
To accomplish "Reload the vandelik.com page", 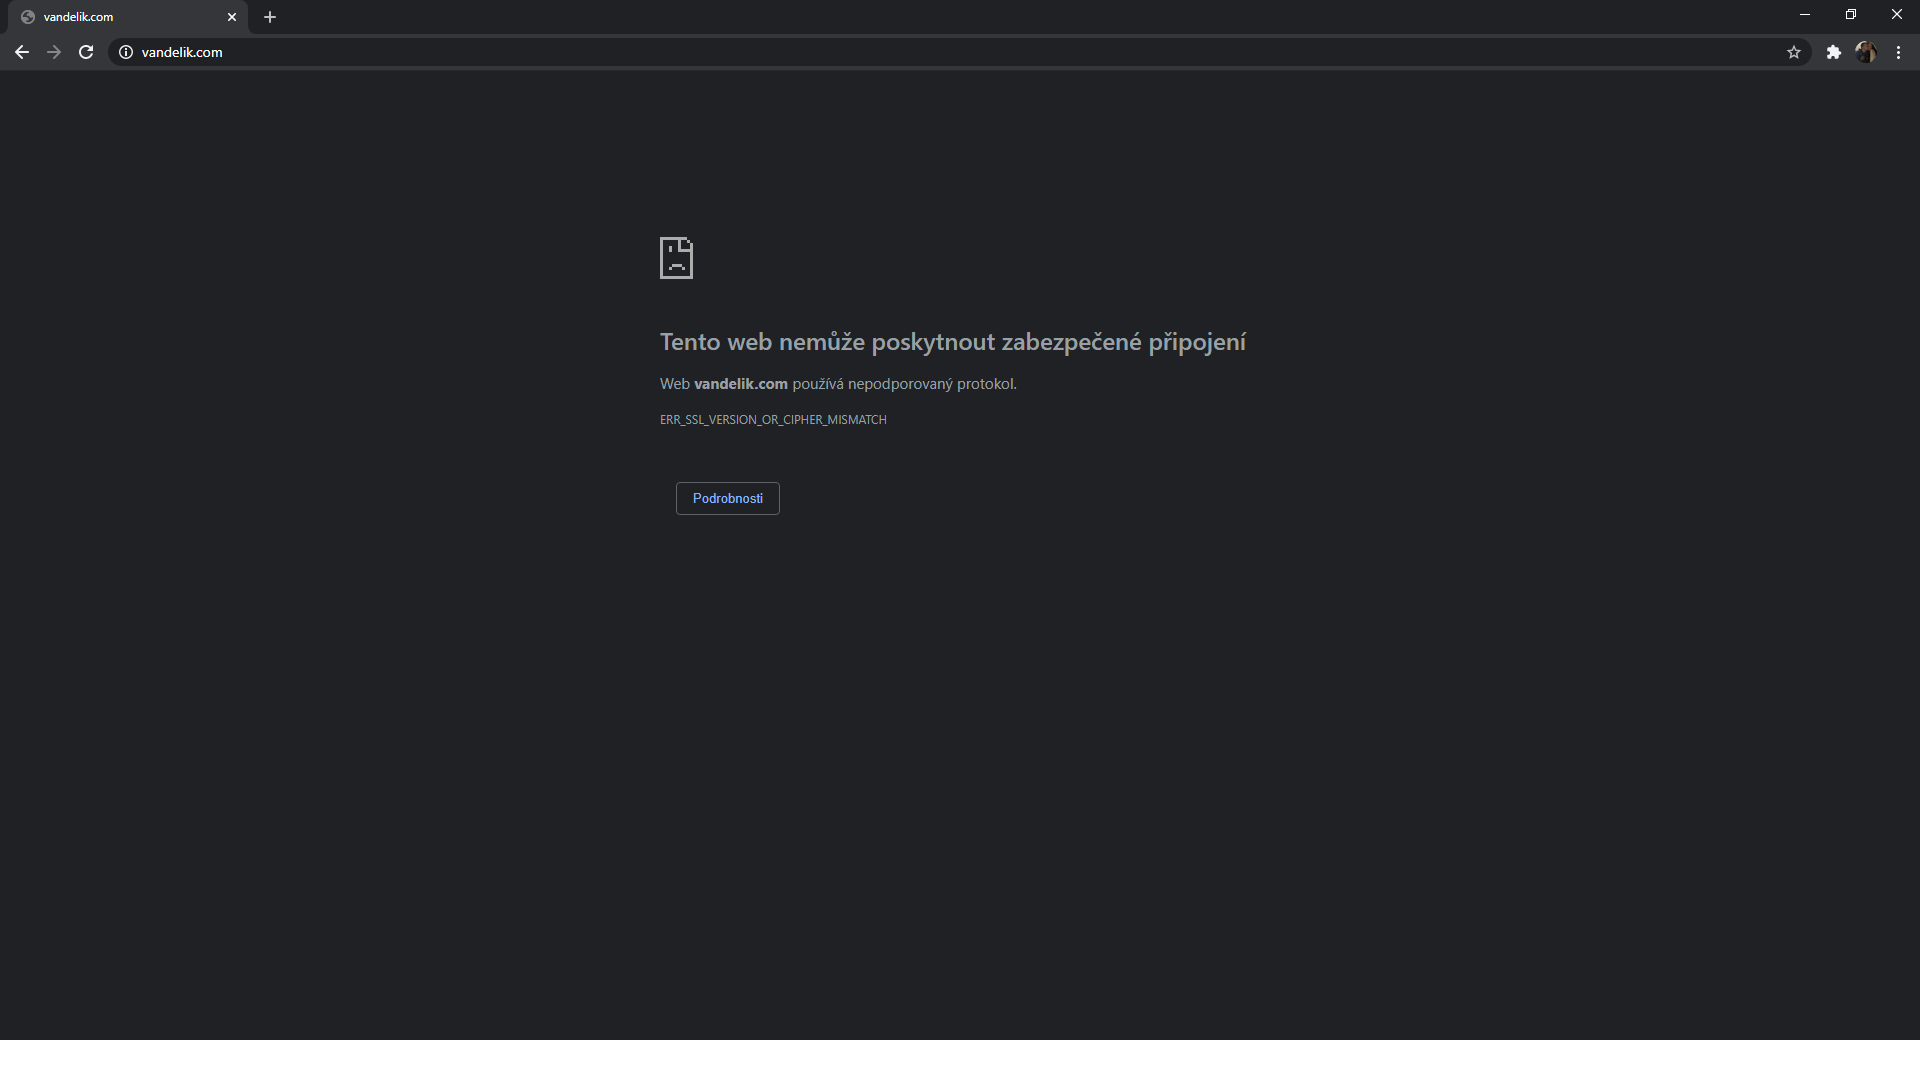I will click(86, 52).
